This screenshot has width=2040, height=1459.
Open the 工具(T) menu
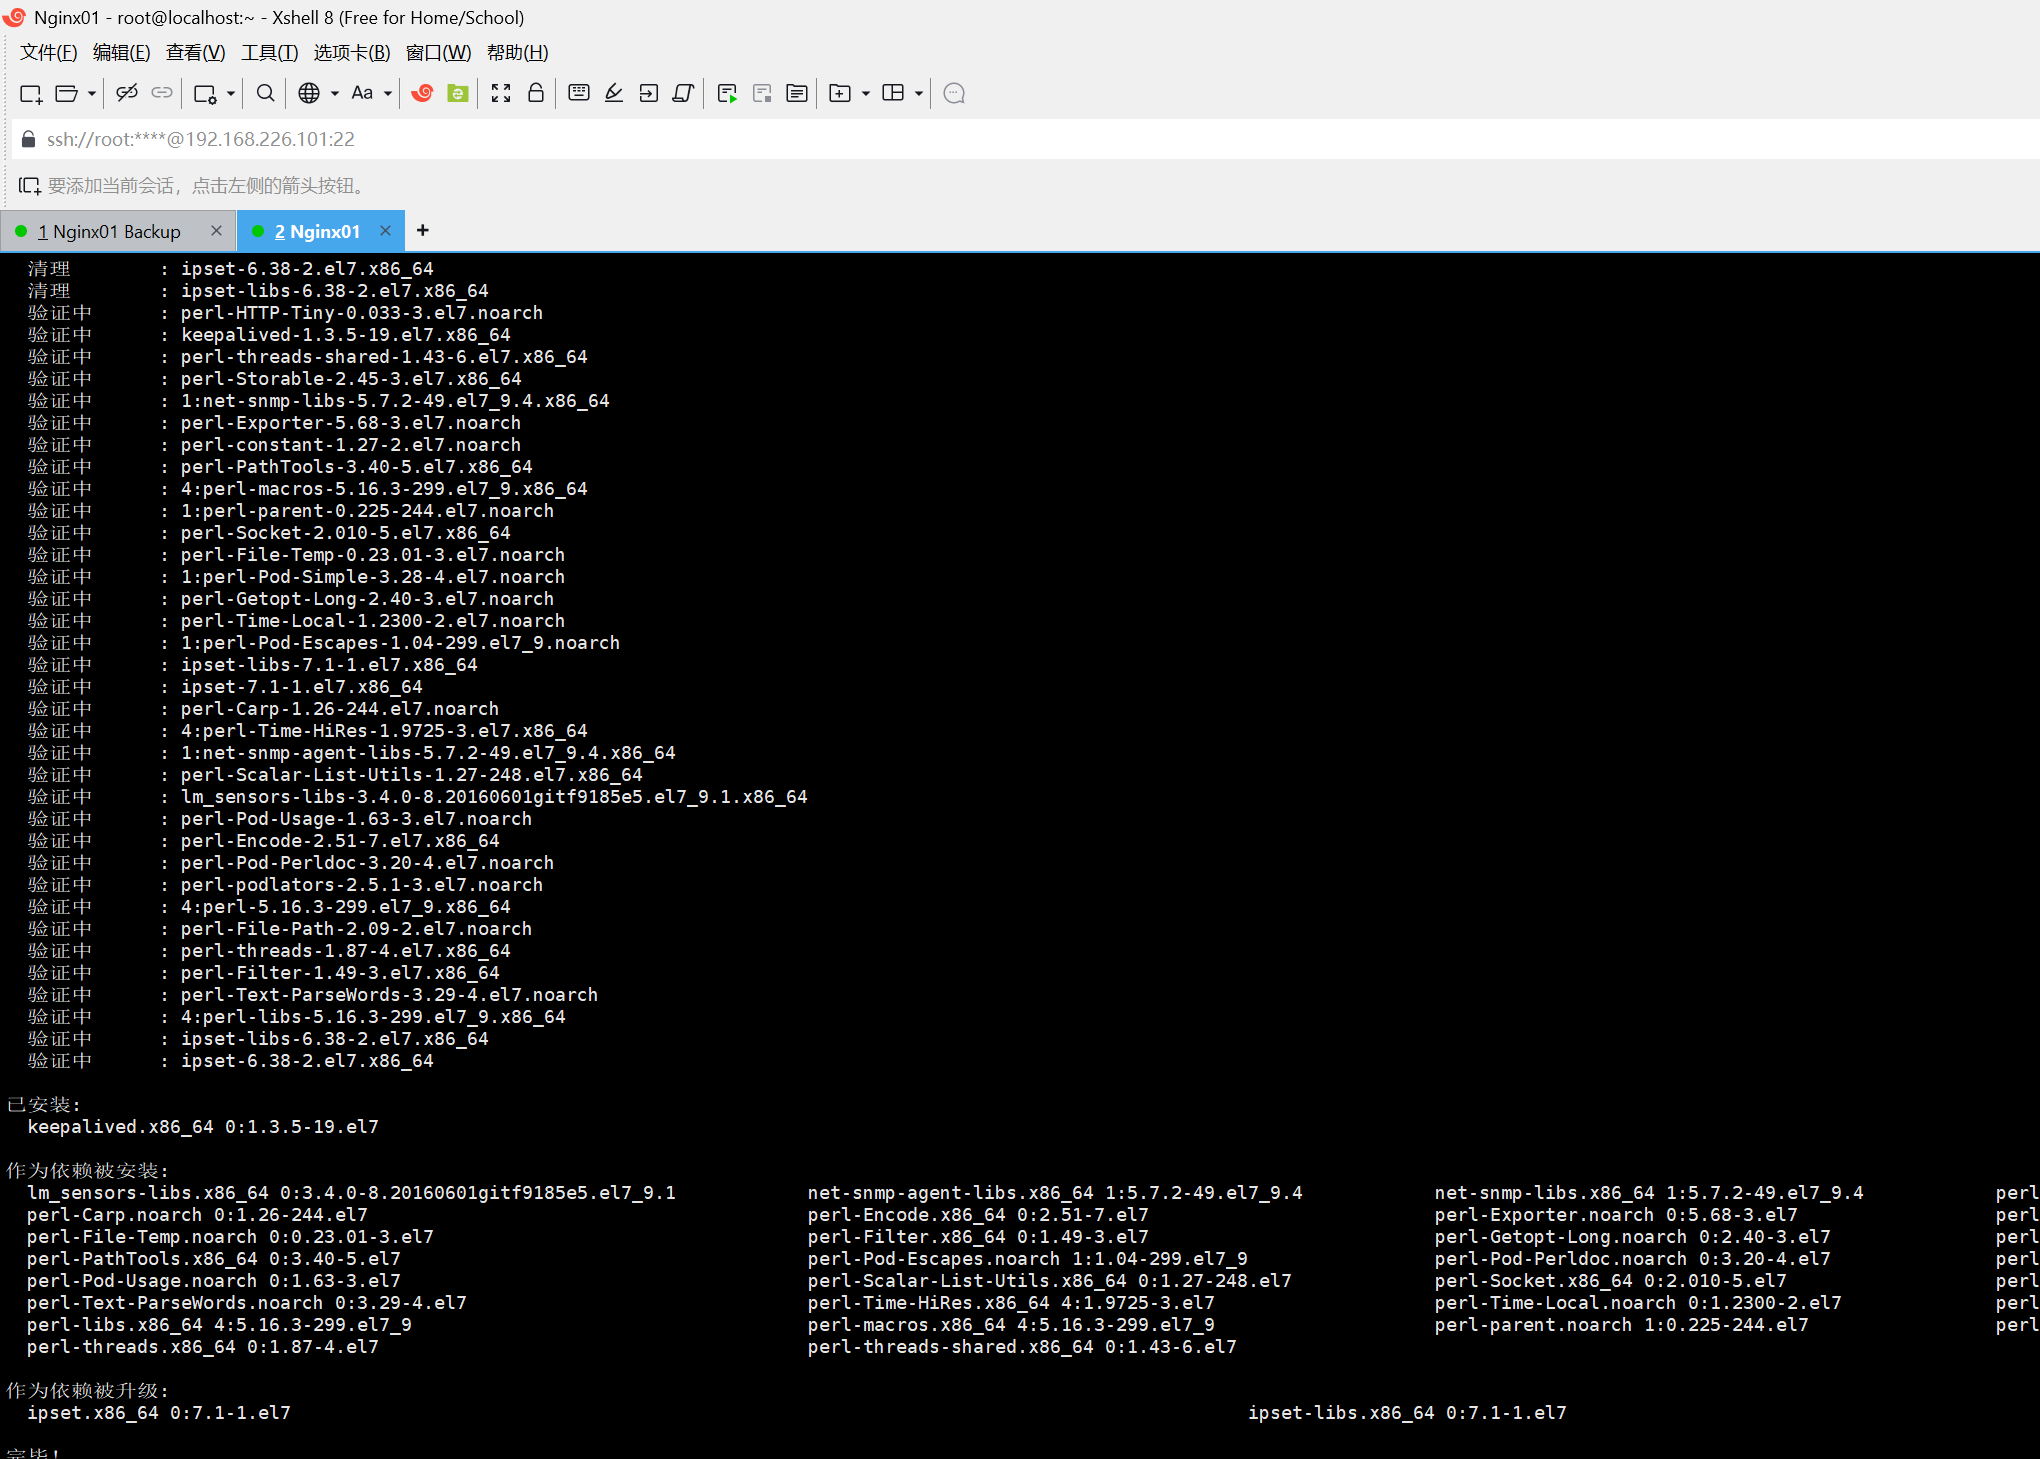269,52
